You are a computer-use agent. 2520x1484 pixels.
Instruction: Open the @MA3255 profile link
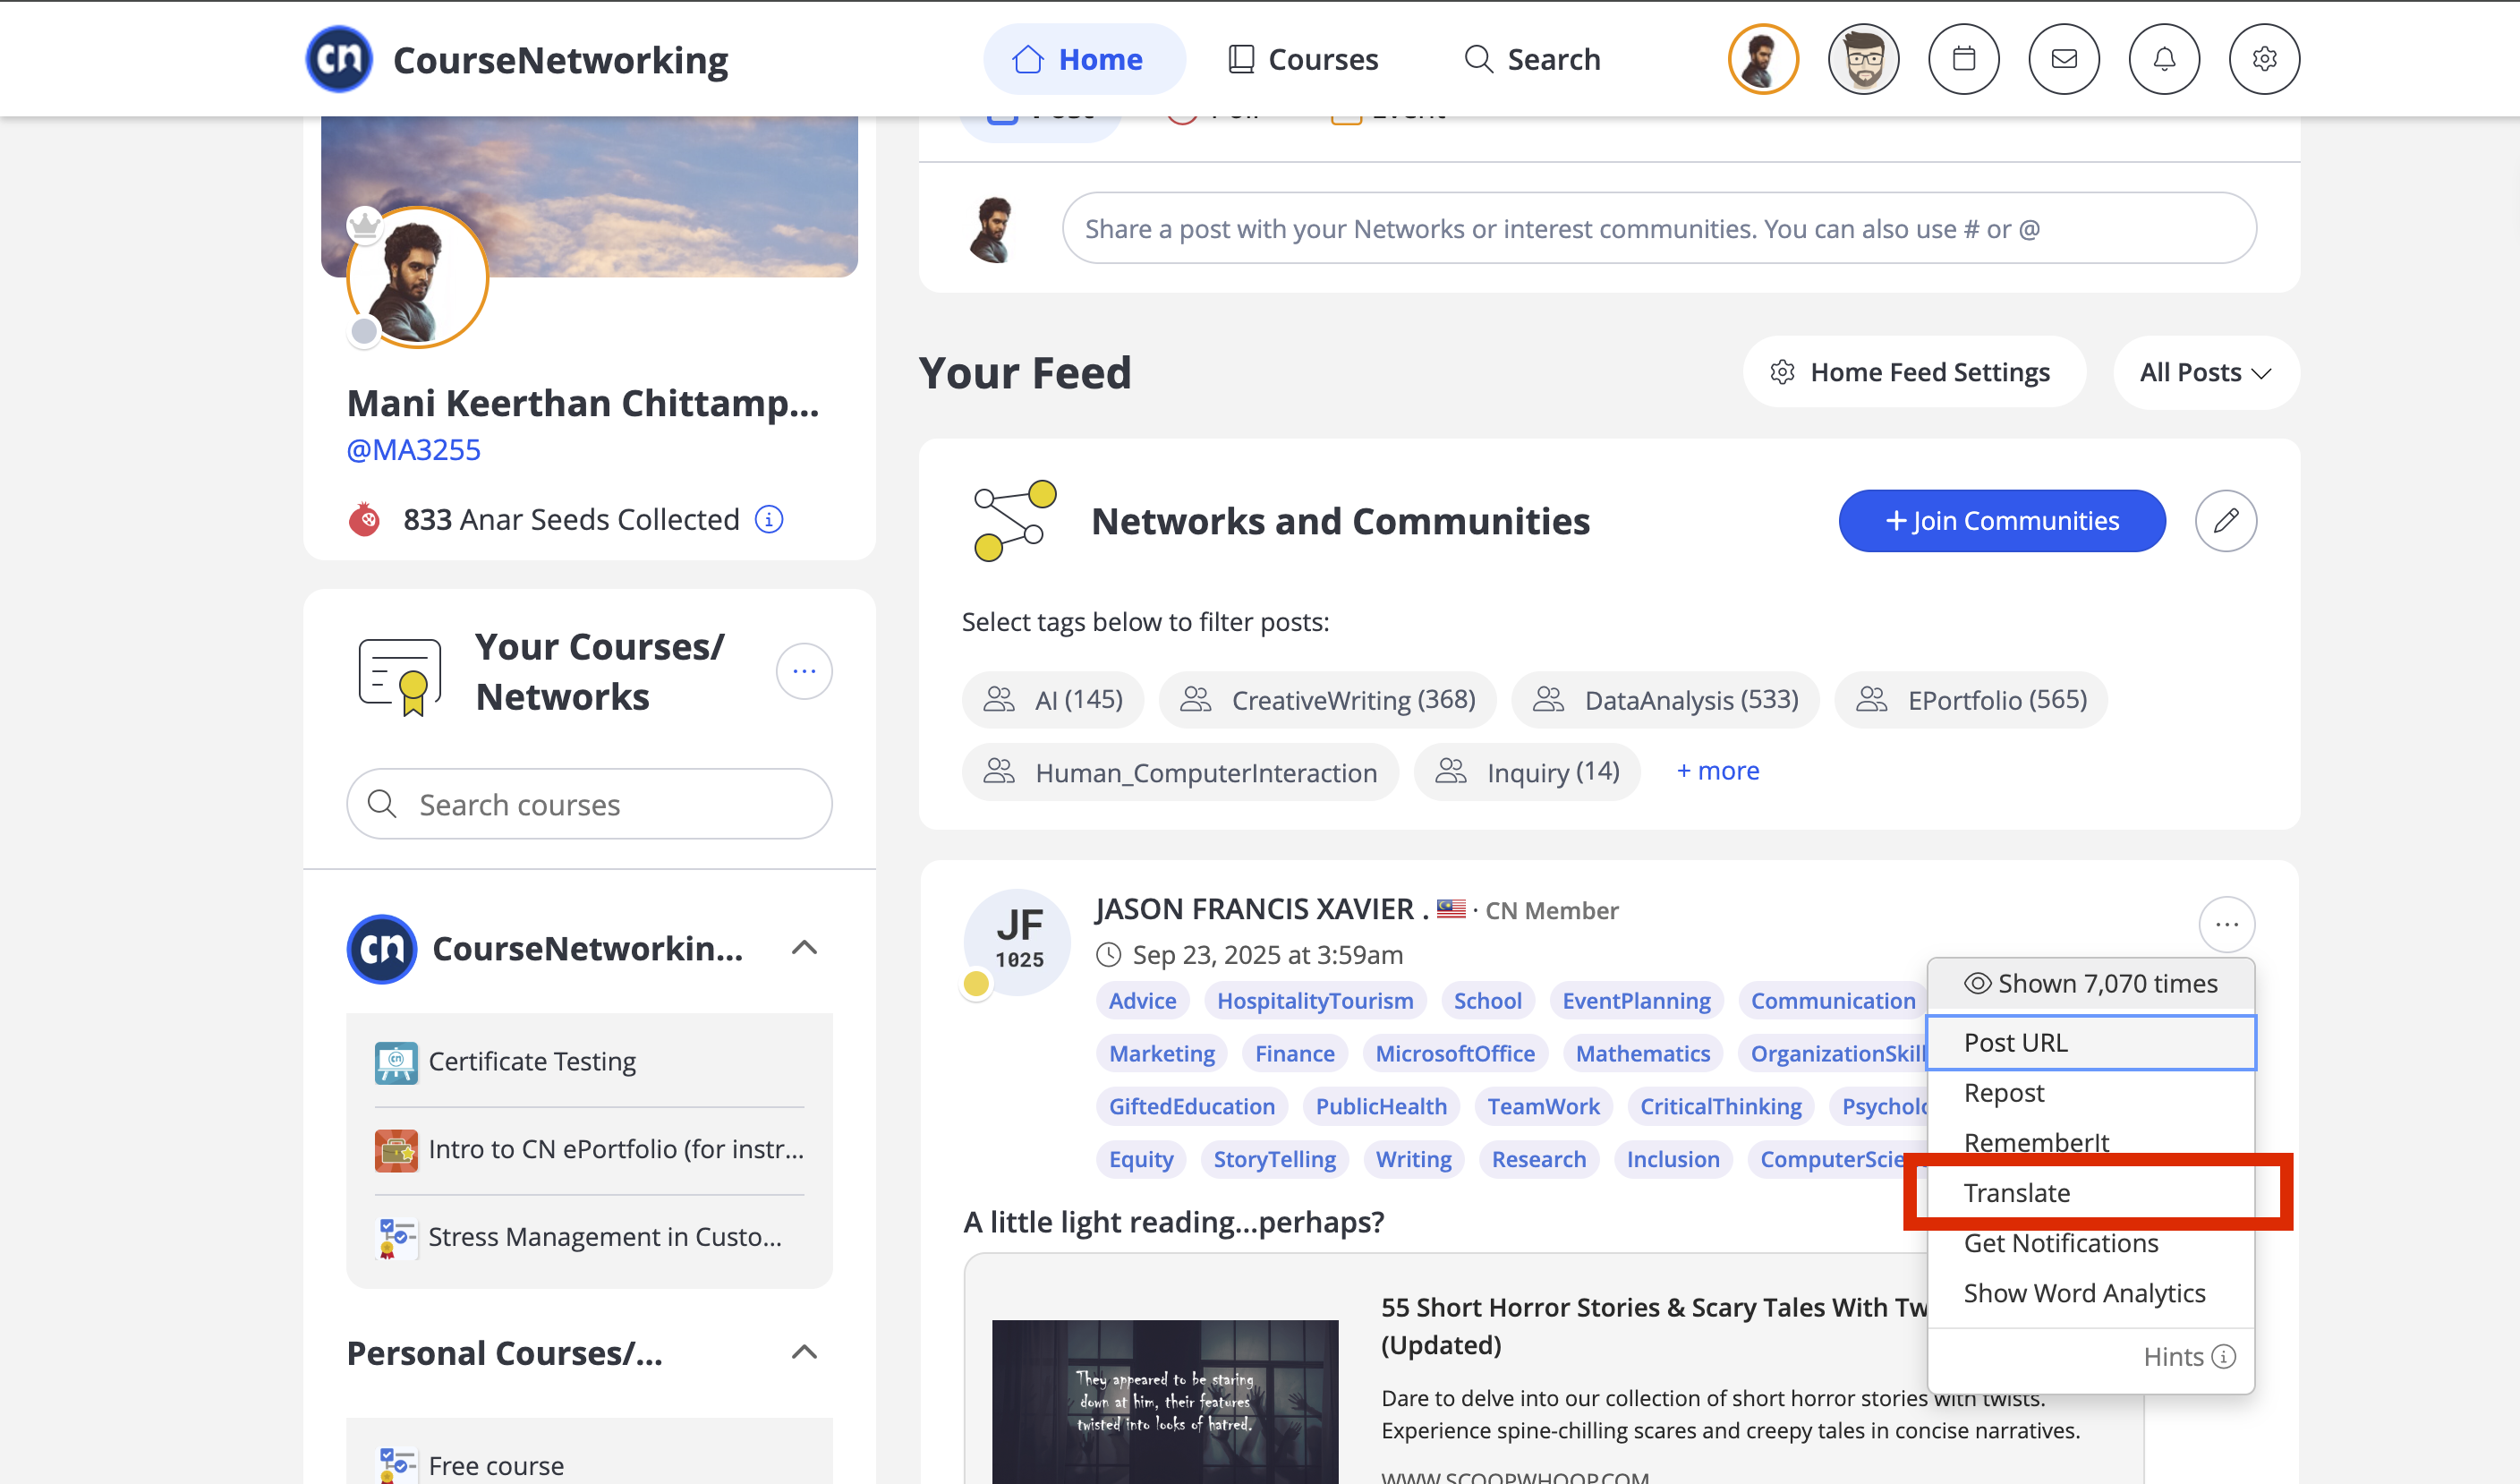(413, 449)
